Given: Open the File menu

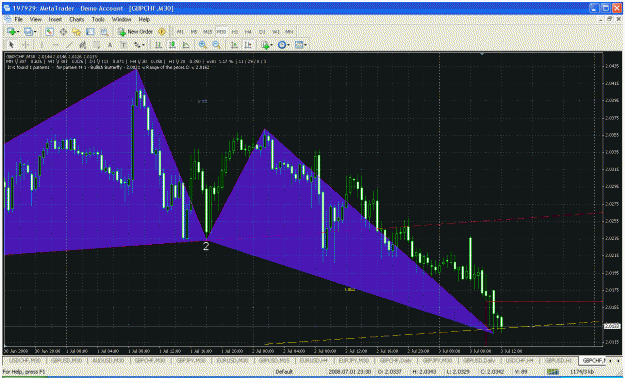Looking at the screenshot, I should click(18, 19).
